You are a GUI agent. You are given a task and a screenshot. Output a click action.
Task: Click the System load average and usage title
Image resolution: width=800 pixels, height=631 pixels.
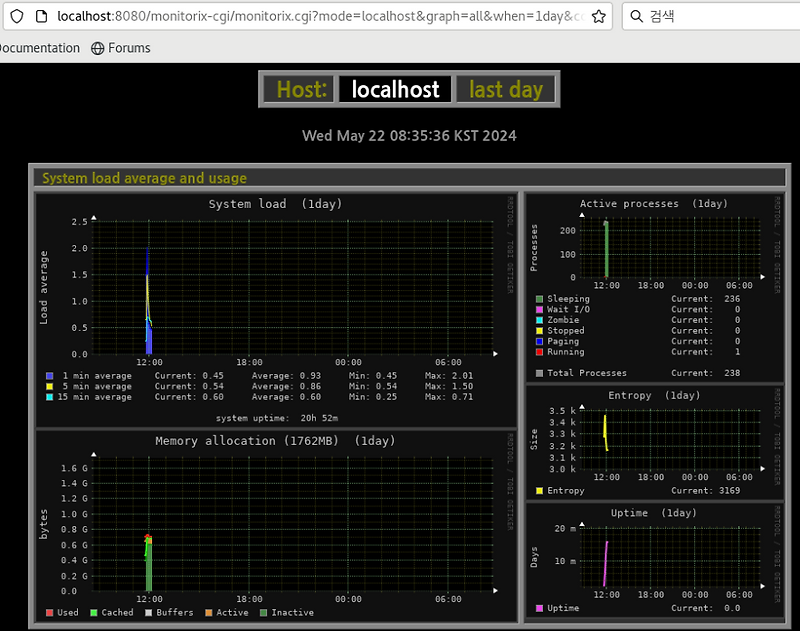[x=144, y=178]
